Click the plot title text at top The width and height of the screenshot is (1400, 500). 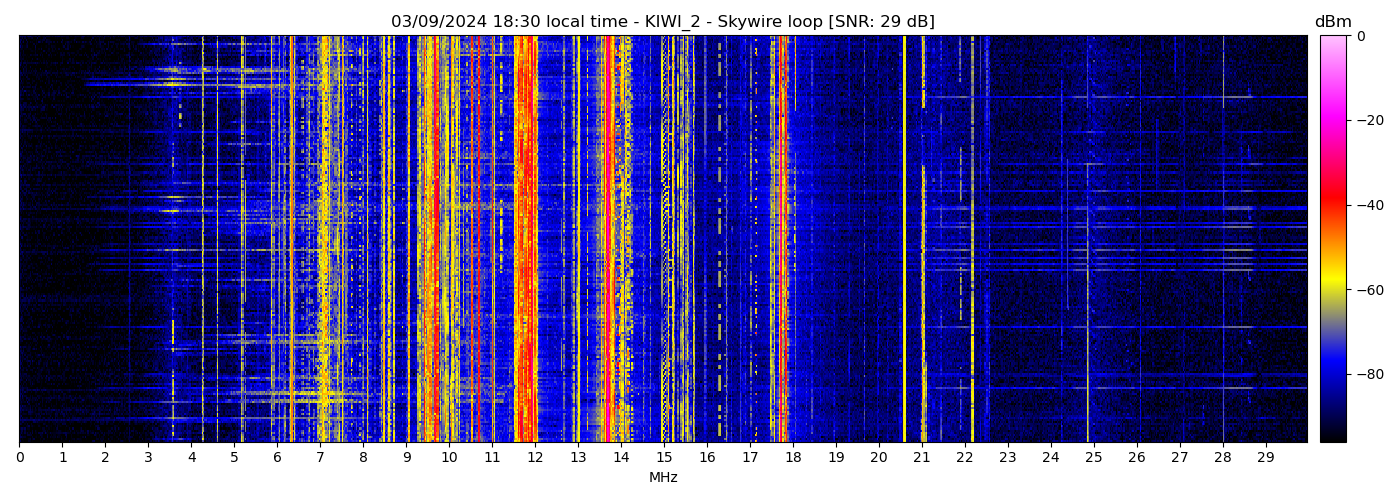pyautogui.click(x=662, y=21)
